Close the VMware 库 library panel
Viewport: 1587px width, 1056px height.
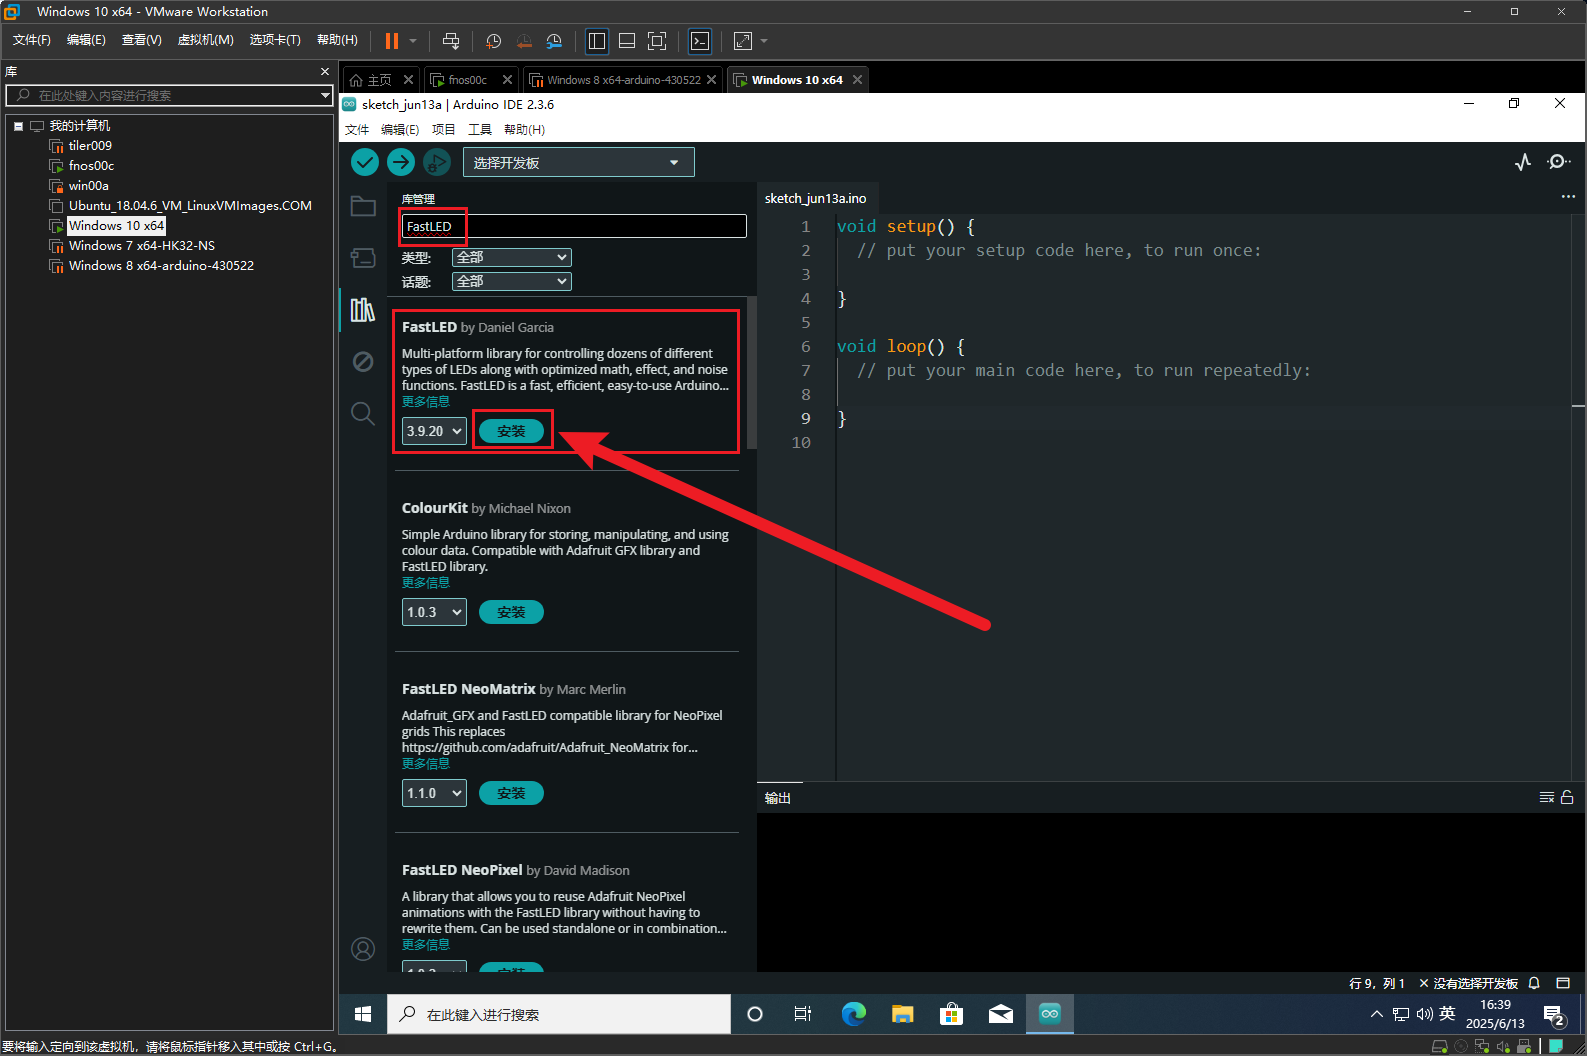(324, 71)
